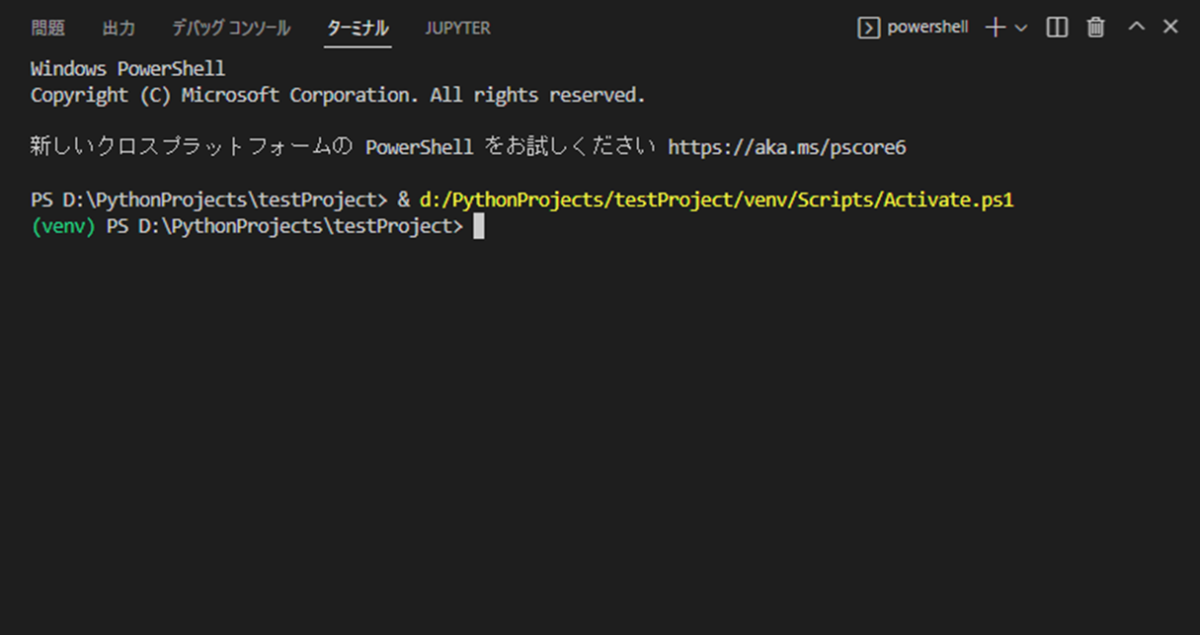Click the powershell terminal shell icon
This screenshot has width=1200, height=635.
pyautogui.click(x=868, y=28)
